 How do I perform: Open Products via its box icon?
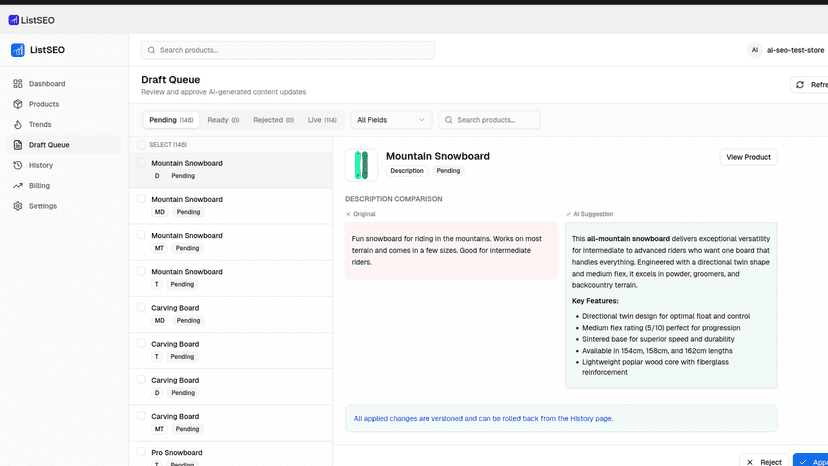point(18,104)
